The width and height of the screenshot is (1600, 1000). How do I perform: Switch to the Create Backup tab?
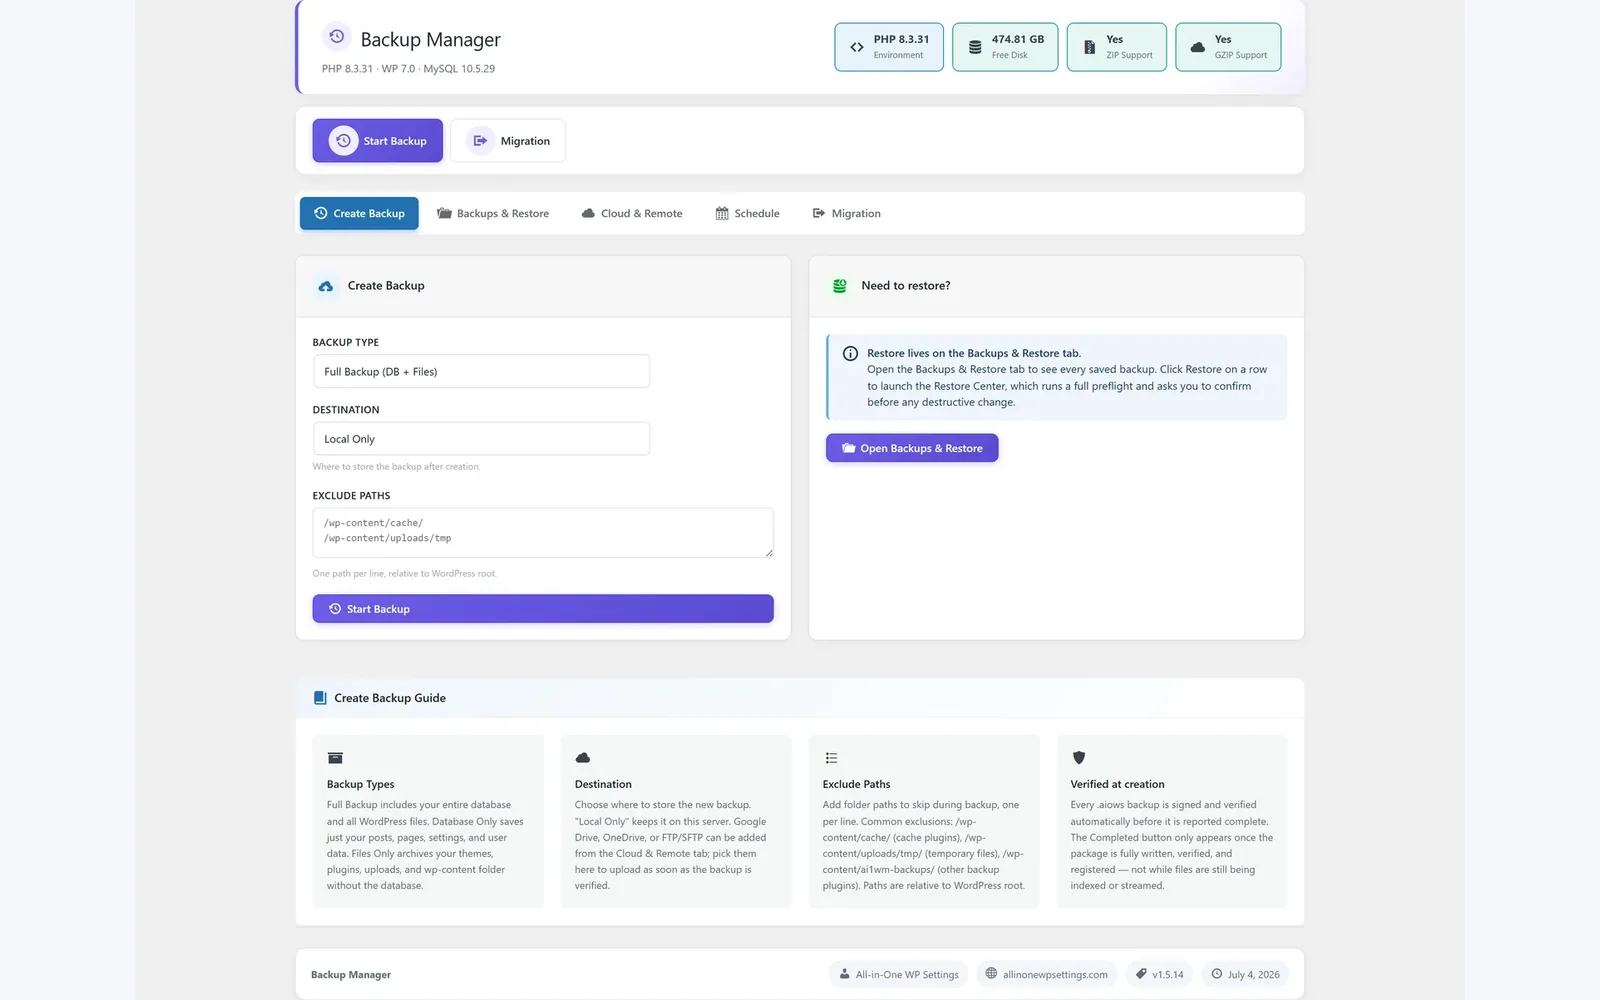[x=359, y=214]
